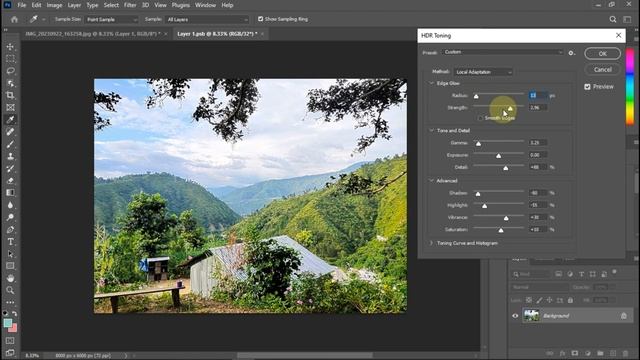Close the HDR Toning dialog with X
The height and width of the screenshot is (360, 640).
point(618,36)
